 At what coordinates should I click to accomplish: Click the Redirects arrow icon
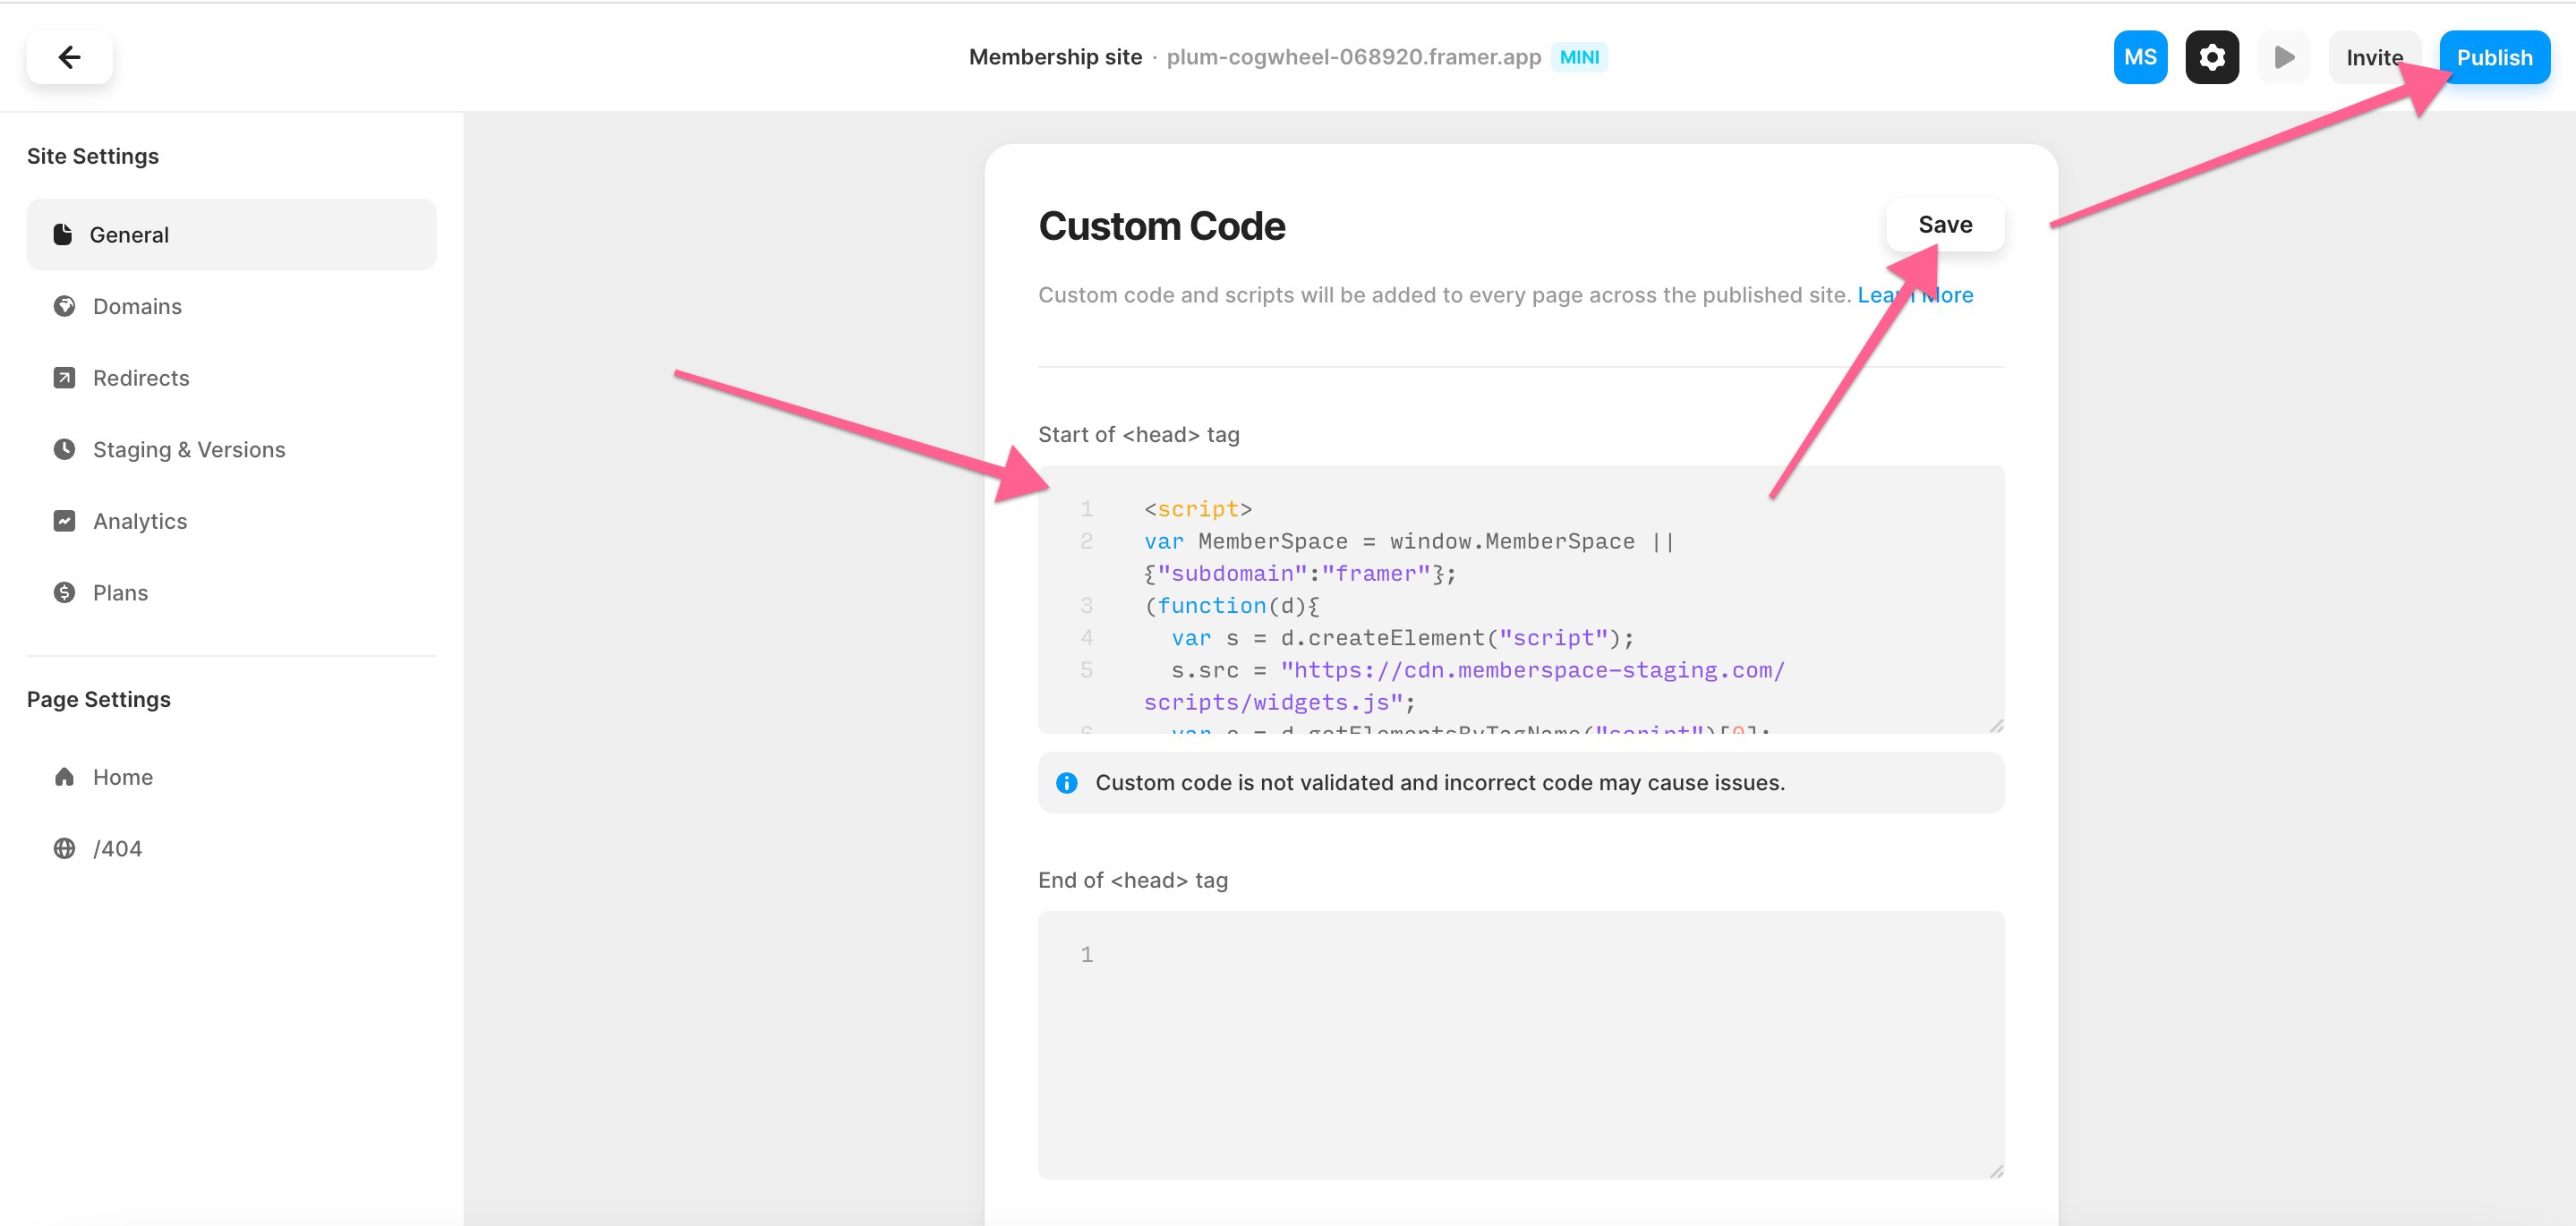pos(64,377)
